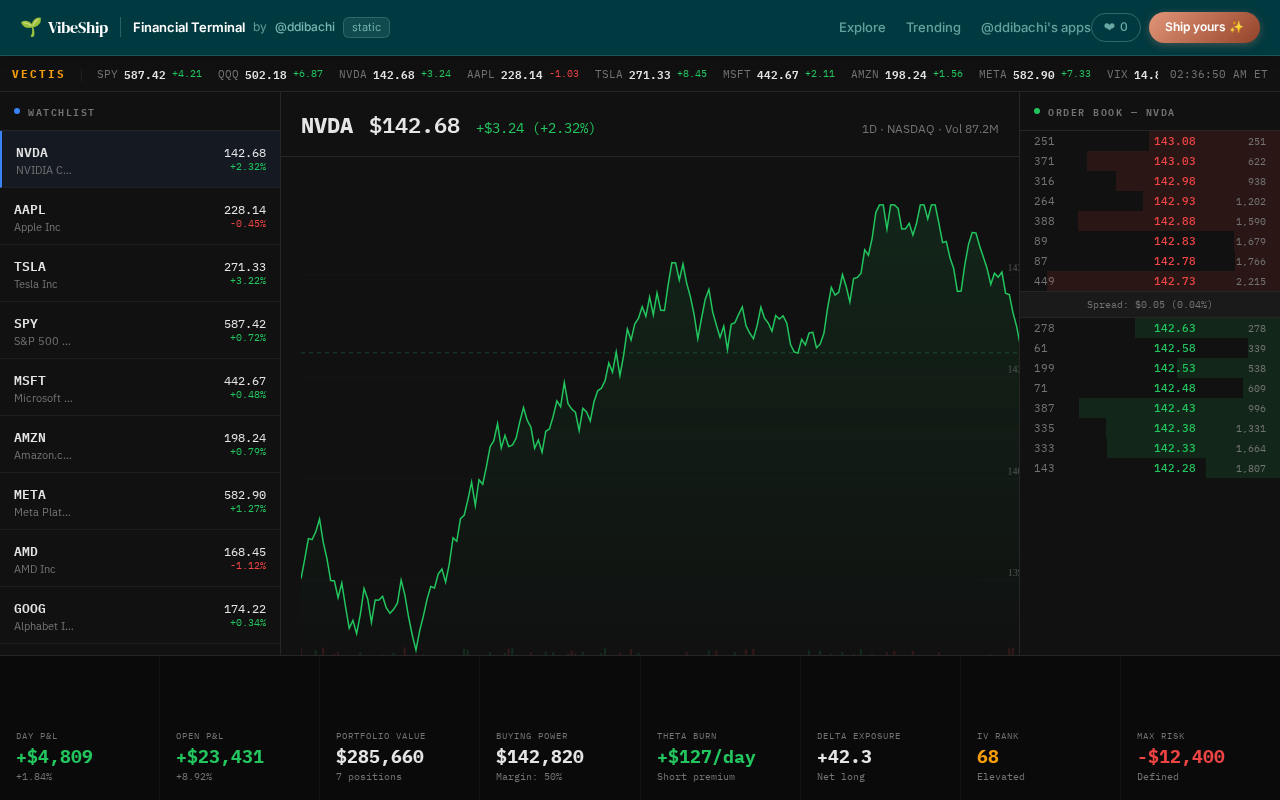Click the Open P&L value +$23,431
The width and height of the screenshot is (1280, 800).
220,757
